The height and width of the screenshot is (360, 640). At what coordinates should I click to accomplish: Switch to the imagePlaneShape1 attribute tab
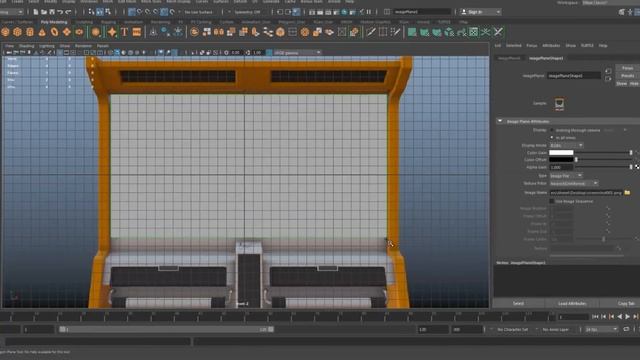click(546, 58)
